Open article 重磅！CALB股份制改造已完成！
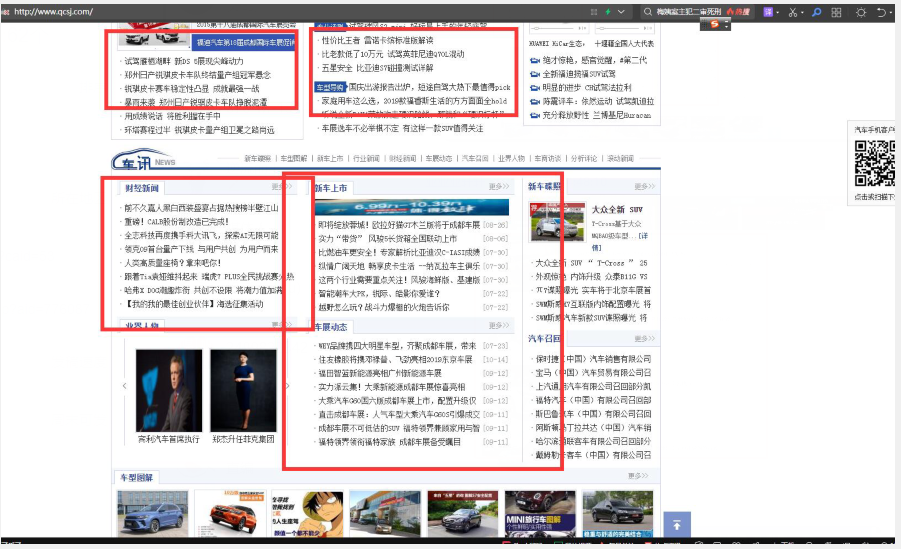The height and width of the screenshot is (549, 901). click(176, 222)
